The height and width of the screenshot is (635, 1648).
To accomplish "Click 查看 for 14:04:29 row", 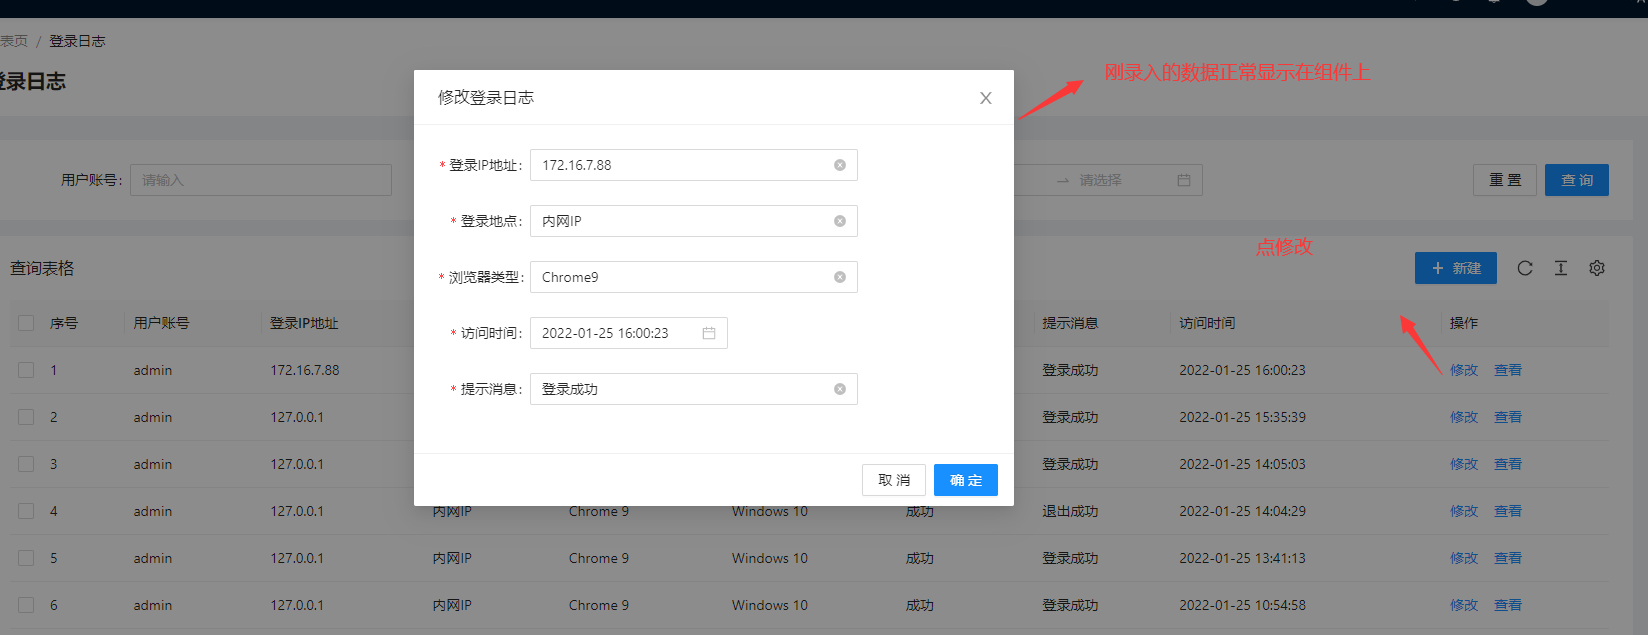I will [1508, 511].
